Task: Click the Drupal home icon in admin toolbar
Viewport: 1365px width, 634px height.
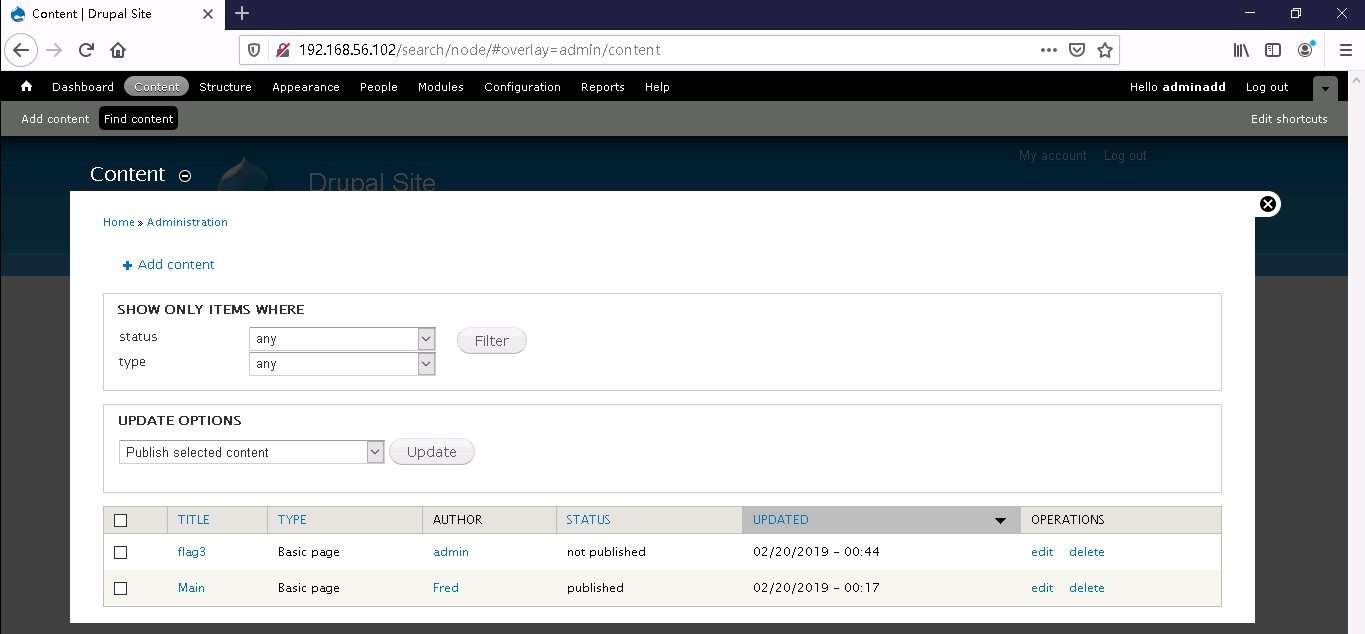Action: tap(26, 87)
